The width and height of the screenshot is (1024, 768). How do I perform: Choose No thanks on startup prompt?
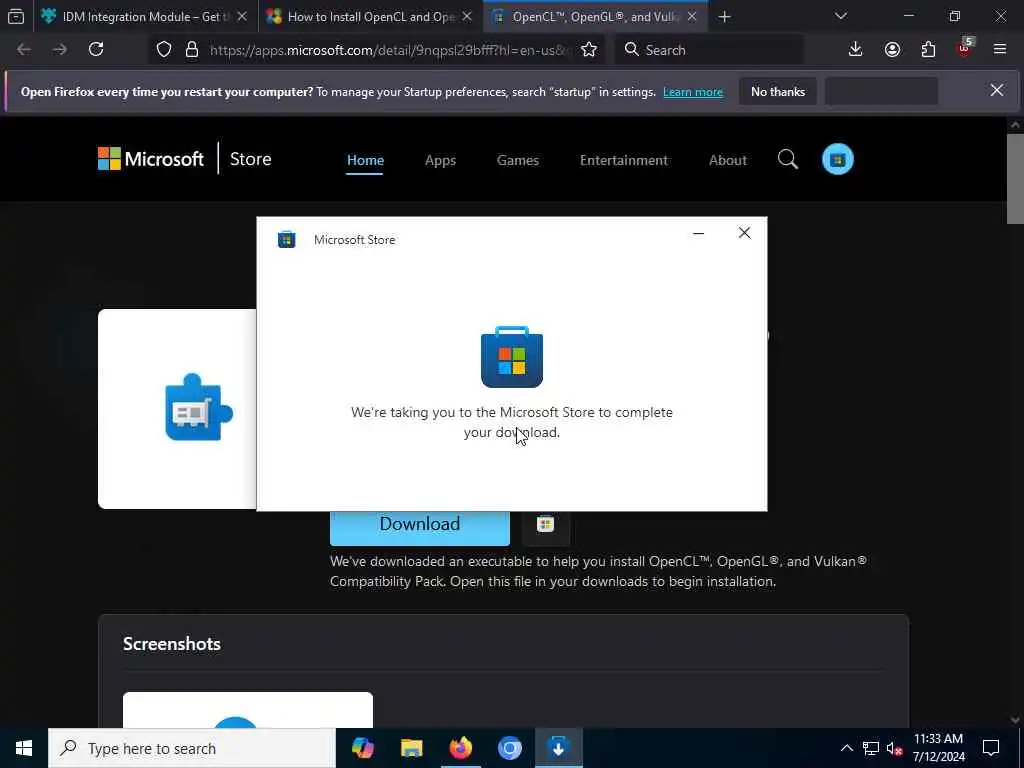pos(778,92)
